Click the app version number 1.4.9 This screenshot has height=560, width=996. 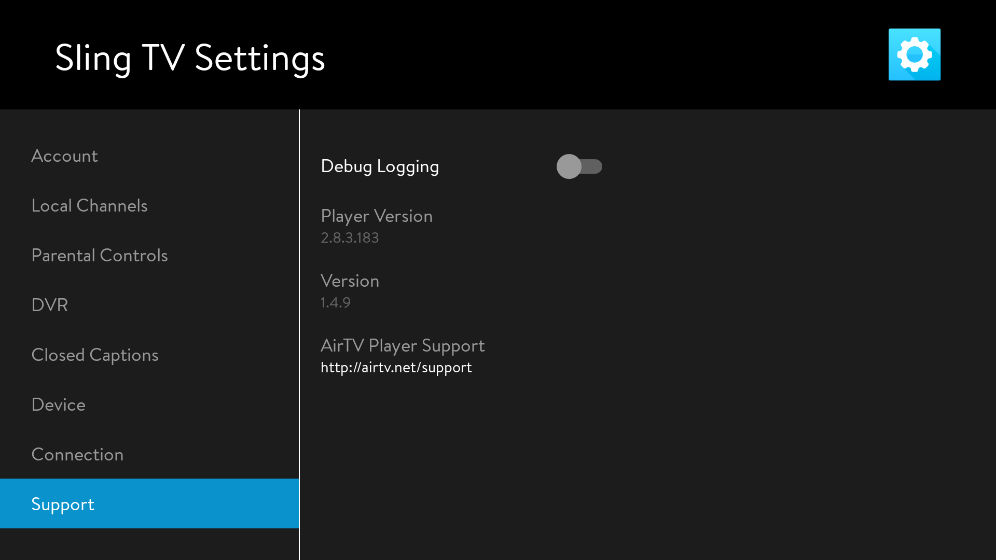pyautogui.click(x=335, y=303)
